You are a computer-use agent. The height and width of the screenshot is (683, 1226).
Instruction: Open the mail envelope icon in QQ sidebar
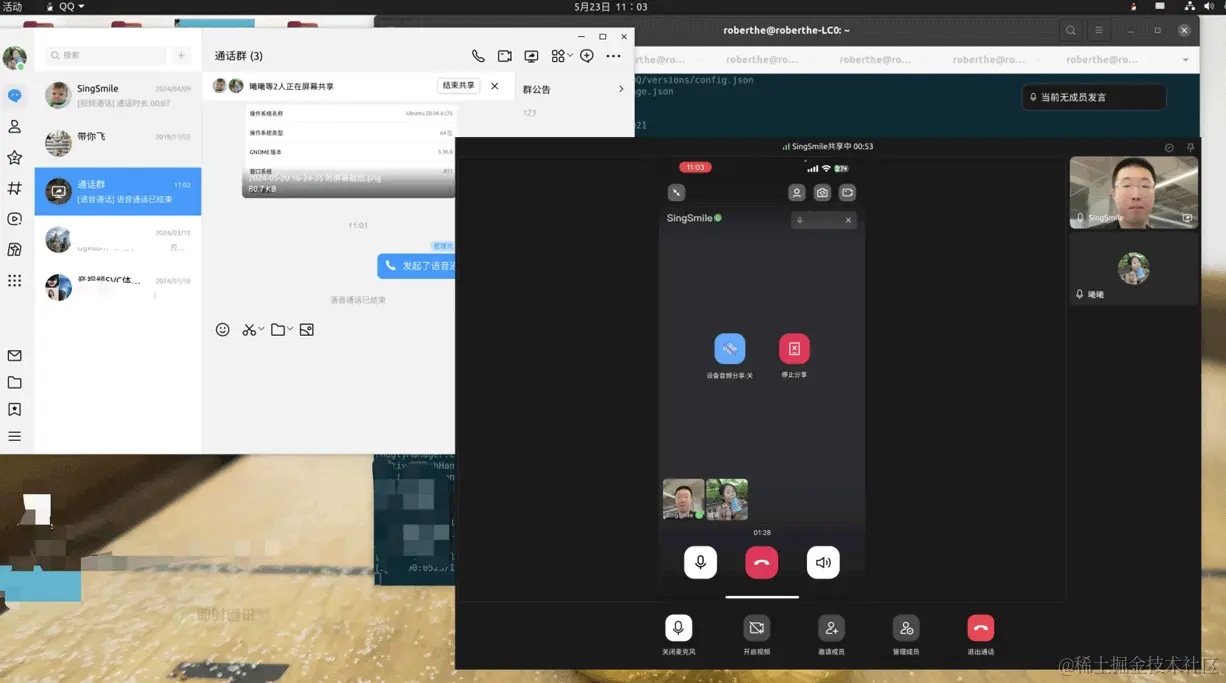14,356
